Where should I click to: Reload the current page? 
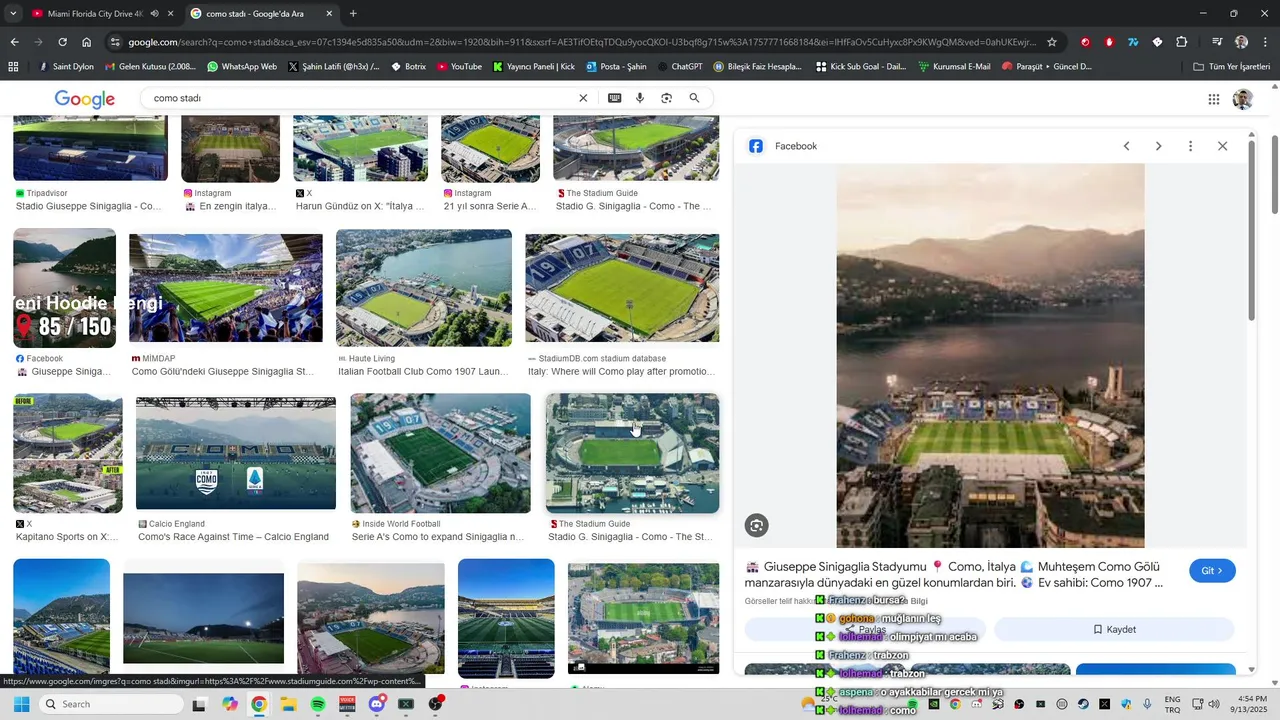click(x=62, y=42)
